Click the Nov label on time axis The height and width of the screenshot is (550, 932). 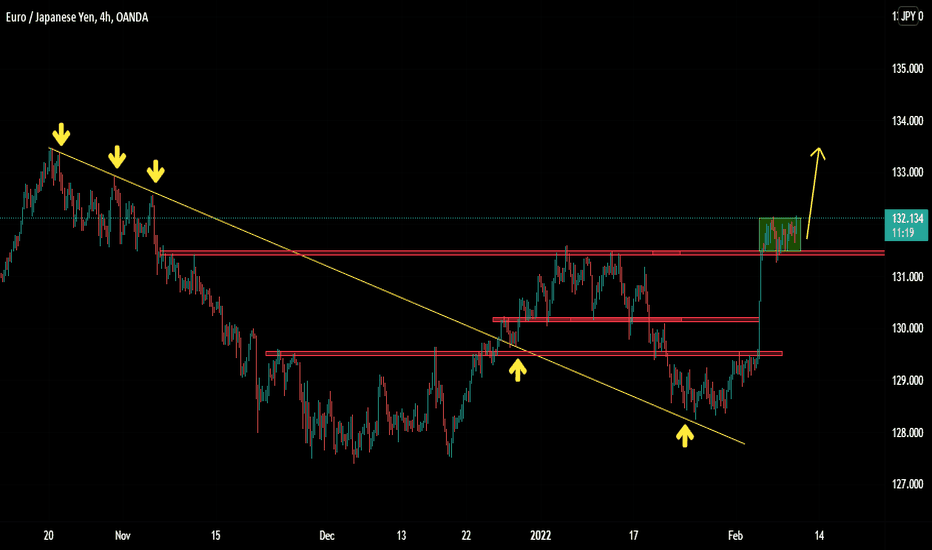122,536
